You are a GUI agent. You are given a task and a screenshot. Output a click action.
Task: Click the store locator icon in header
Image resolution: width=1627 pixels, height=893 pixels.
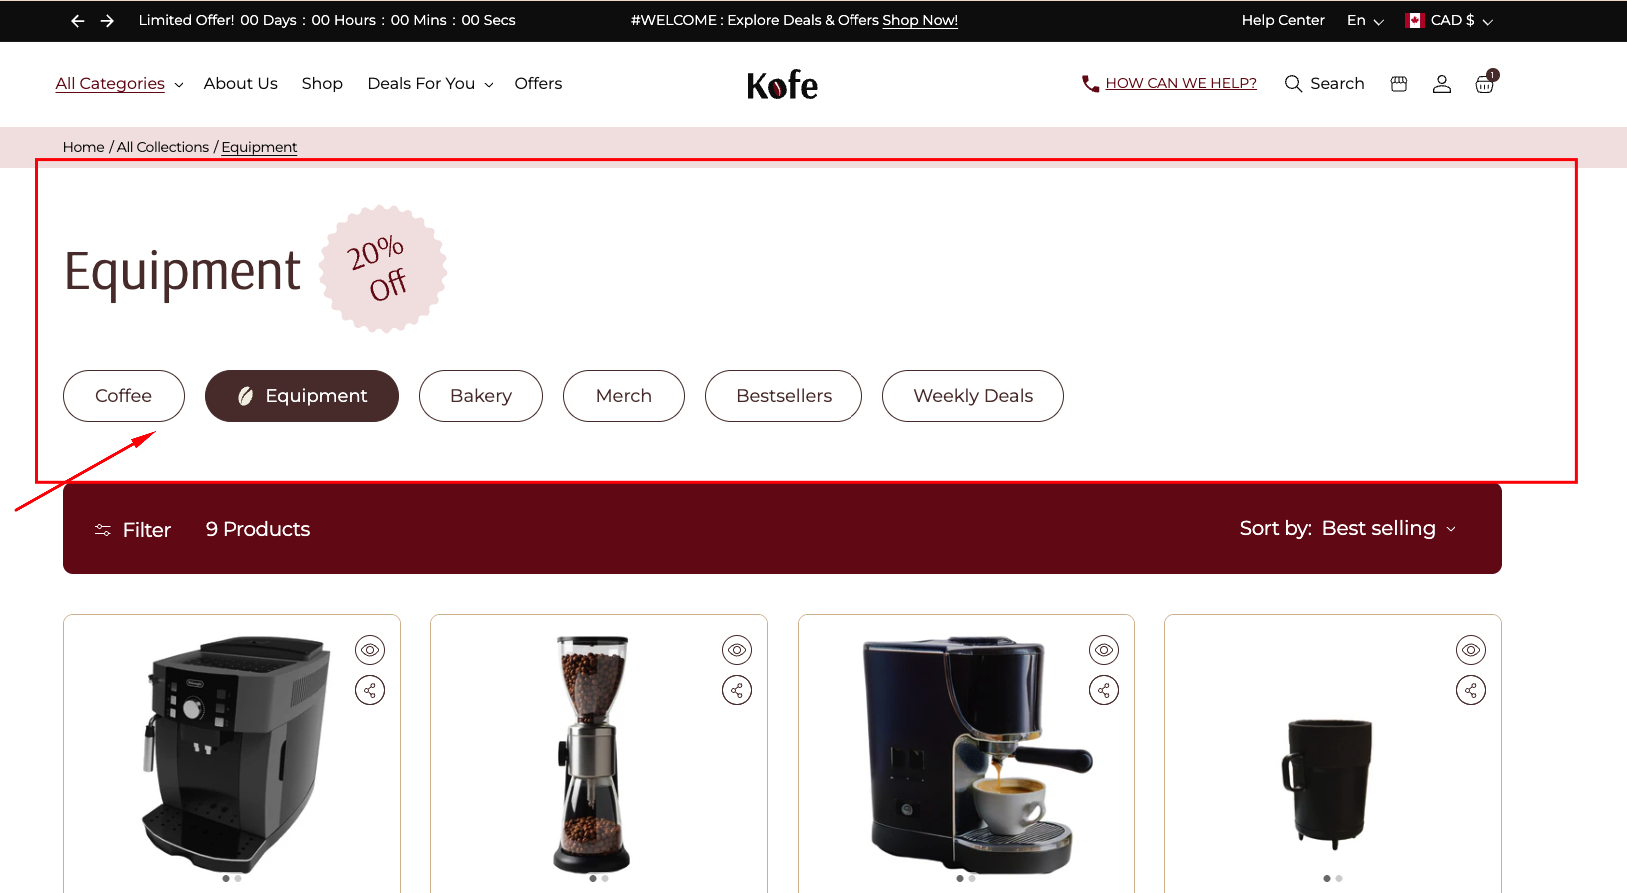pos(1399,84)
